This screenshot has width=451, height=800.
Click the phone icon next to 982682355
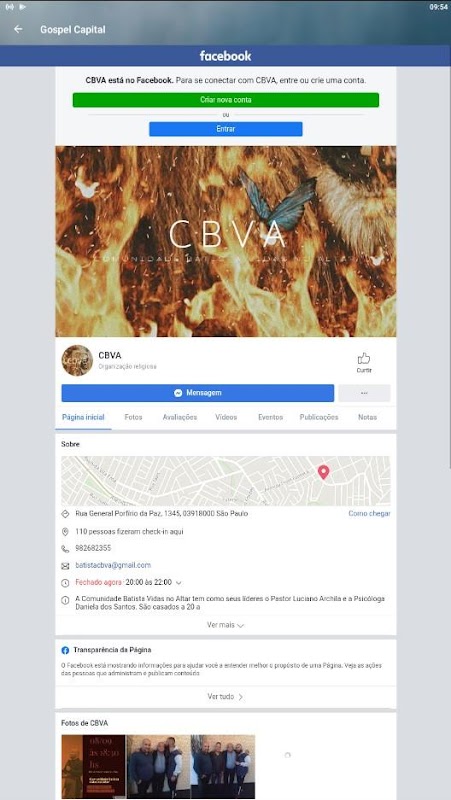65,549
